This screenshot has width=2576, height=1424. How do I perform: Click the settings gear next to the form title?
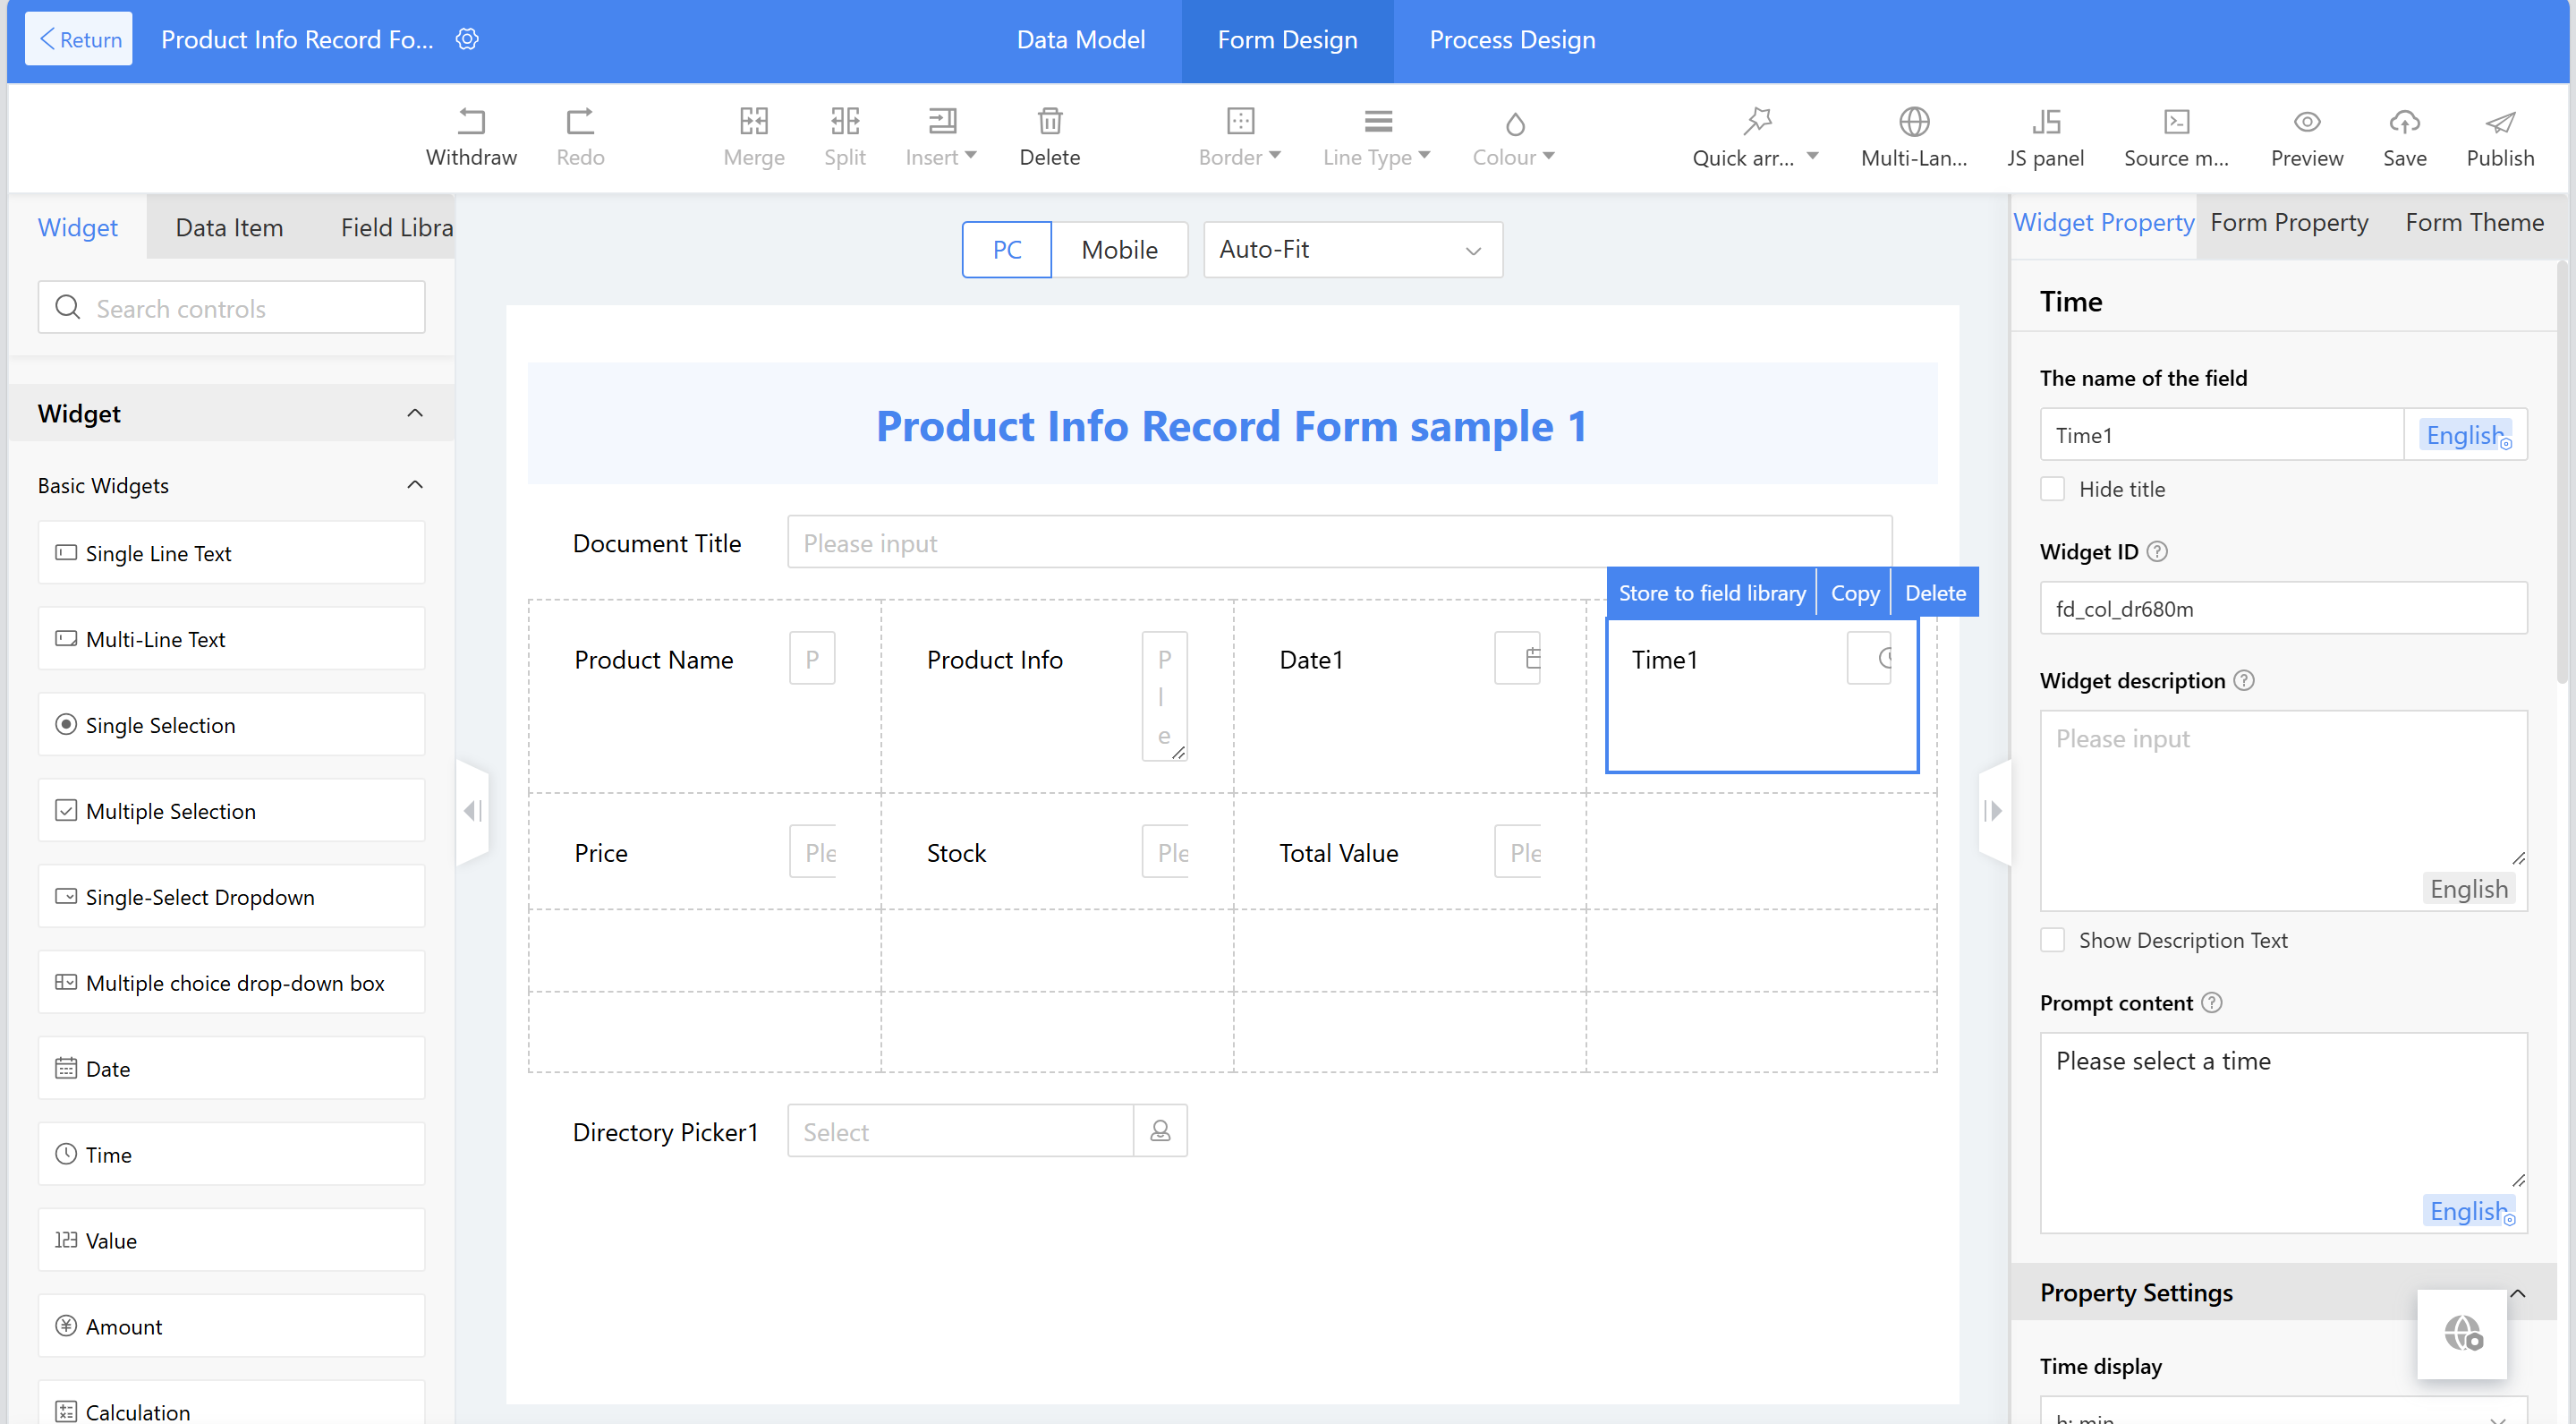(x=467, y=39)
